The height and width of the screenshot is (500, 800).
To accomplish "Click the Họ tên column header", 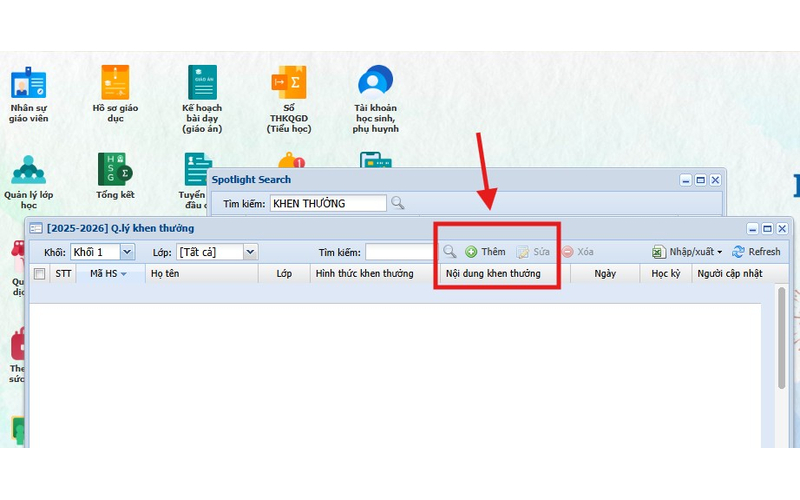I will point(202,273).
